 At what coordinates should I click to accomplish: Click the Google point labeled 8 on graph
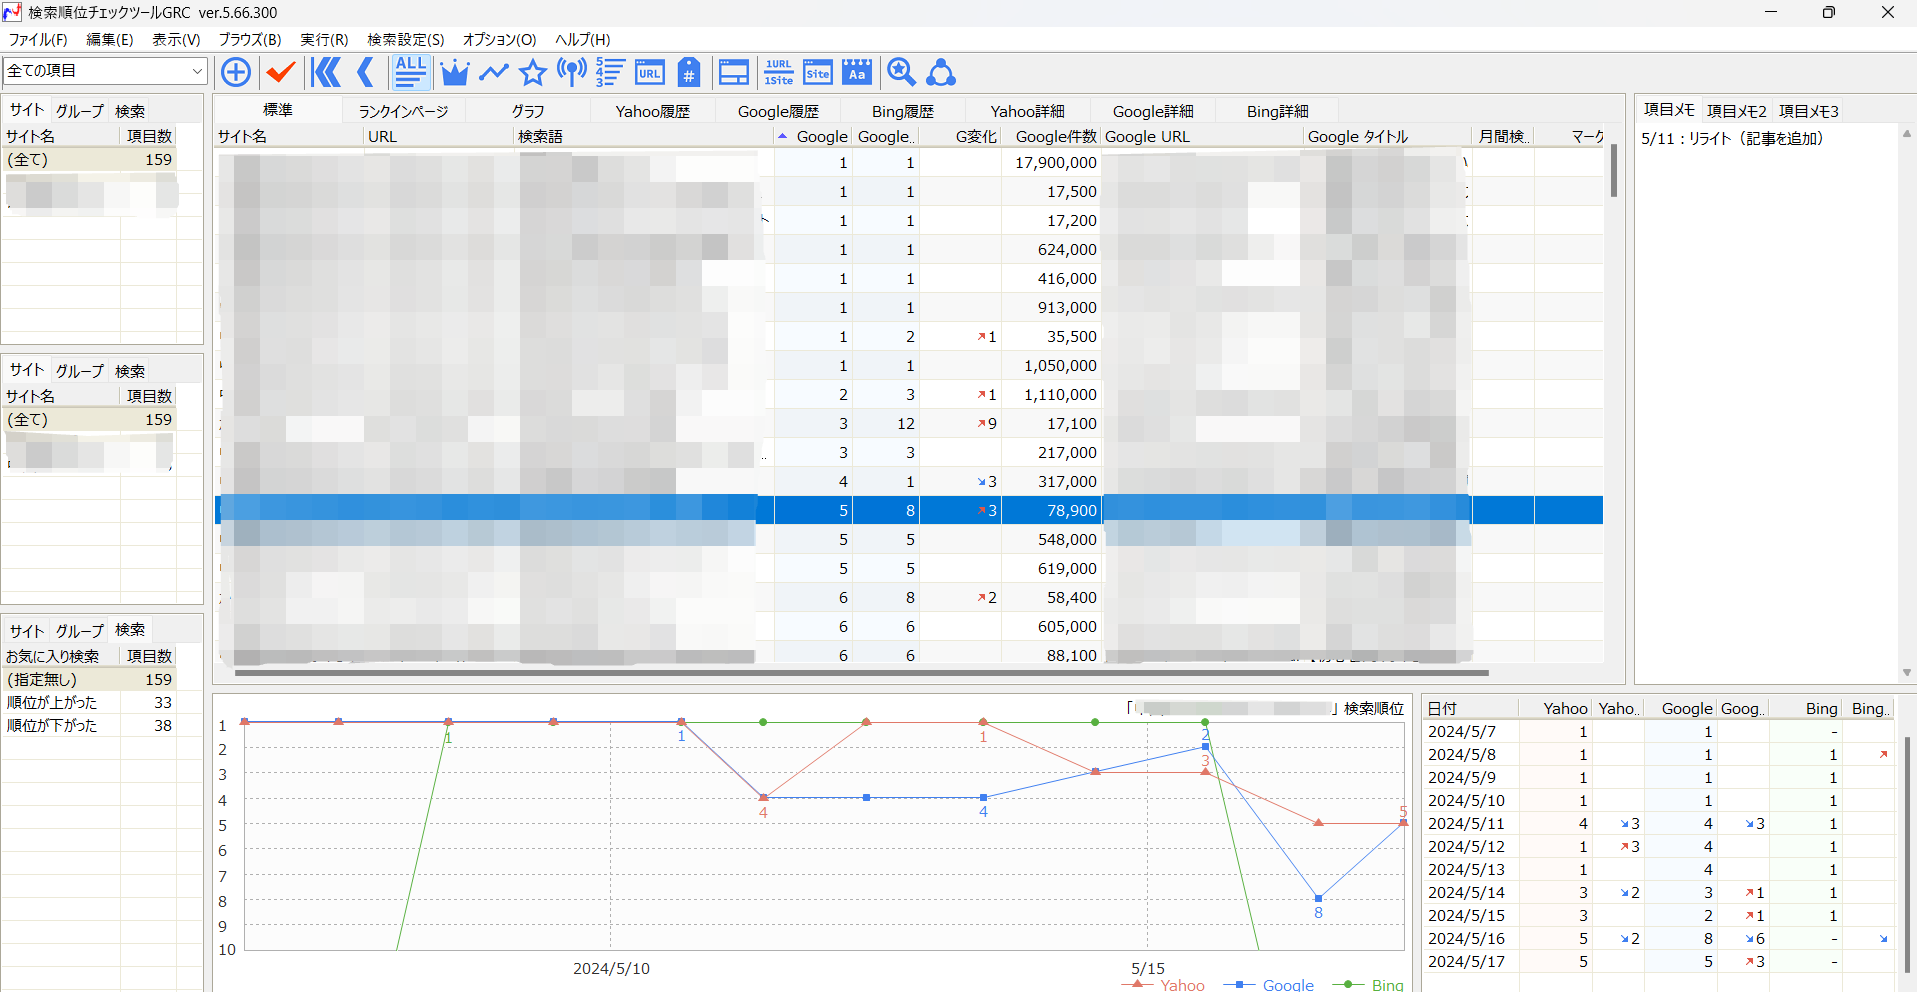click(x=1318, y=898)
